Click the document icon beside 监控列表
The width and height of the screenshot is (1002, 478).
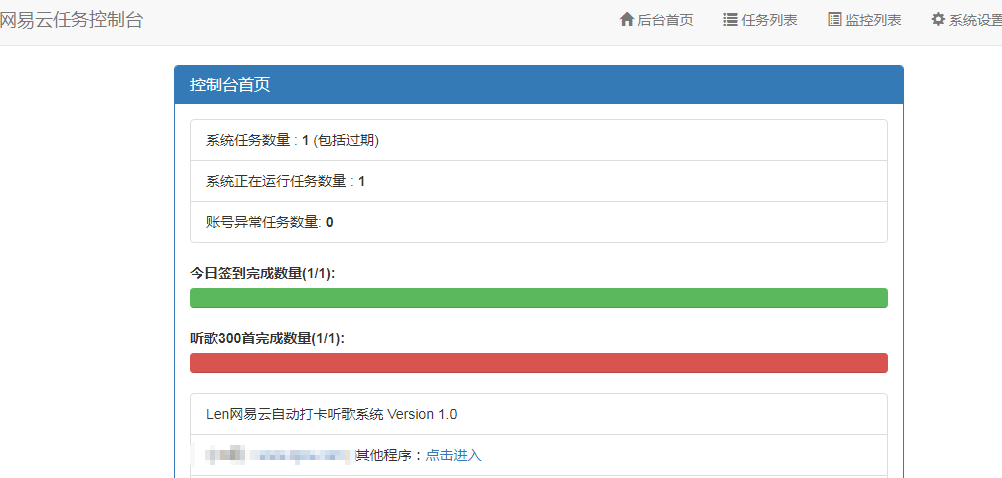coord(835,20)
